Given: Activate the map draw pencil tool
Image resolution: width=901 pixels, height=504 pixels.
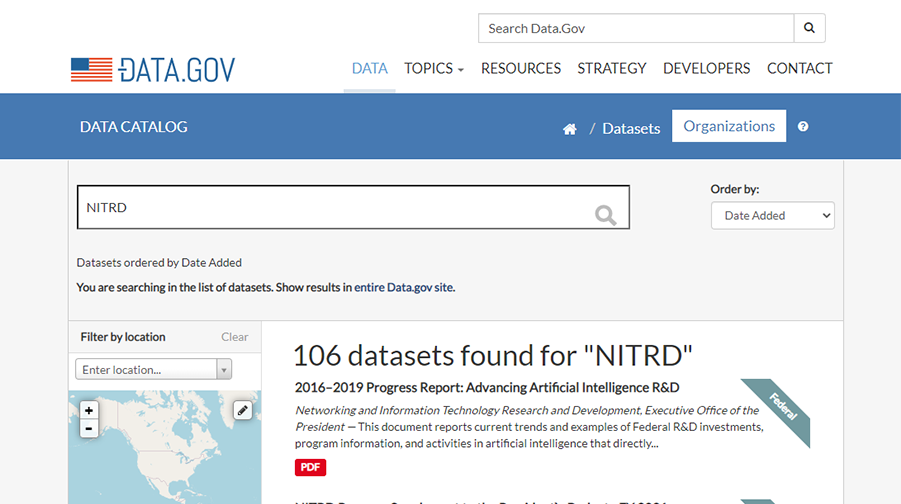Looking at the screenshot, I should pyautogui.click(x=242, y=410).
